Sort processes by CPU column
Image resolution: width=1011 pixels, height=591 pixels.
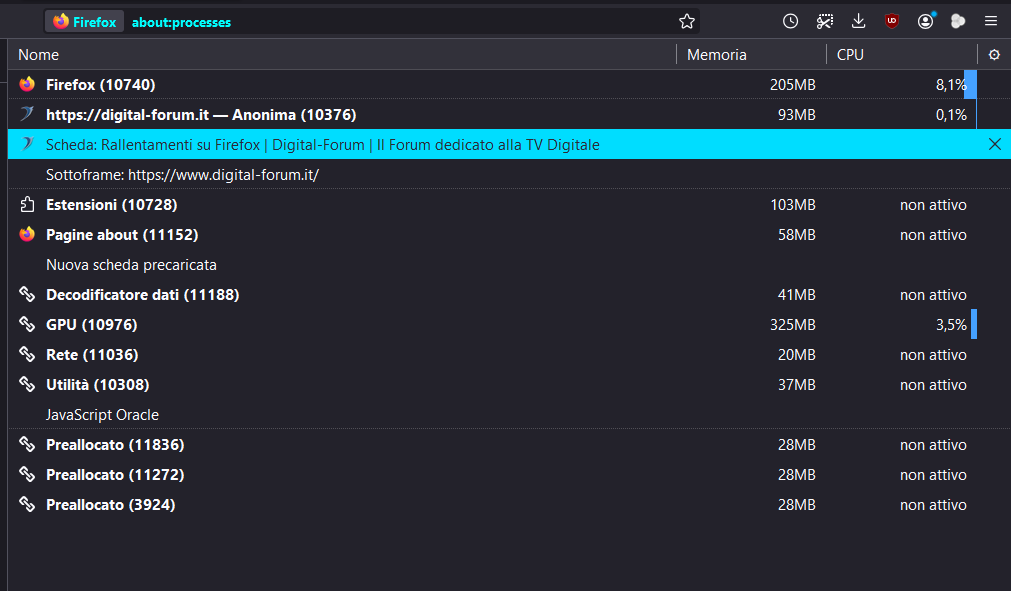click(901, 55)
